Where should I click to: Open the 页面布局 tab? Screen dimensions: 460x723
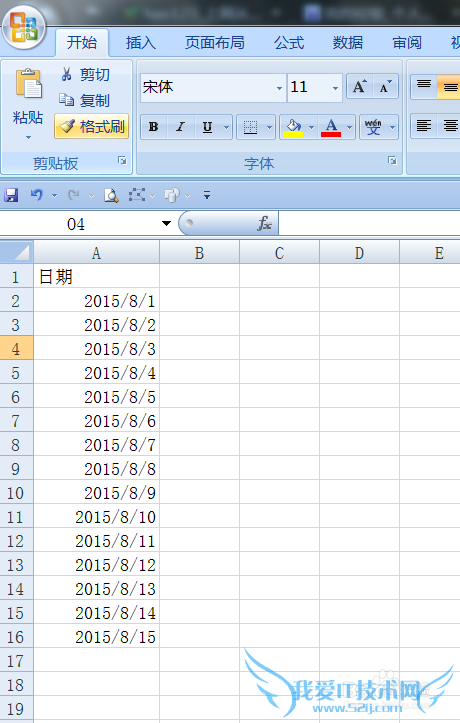coord(214,43)
